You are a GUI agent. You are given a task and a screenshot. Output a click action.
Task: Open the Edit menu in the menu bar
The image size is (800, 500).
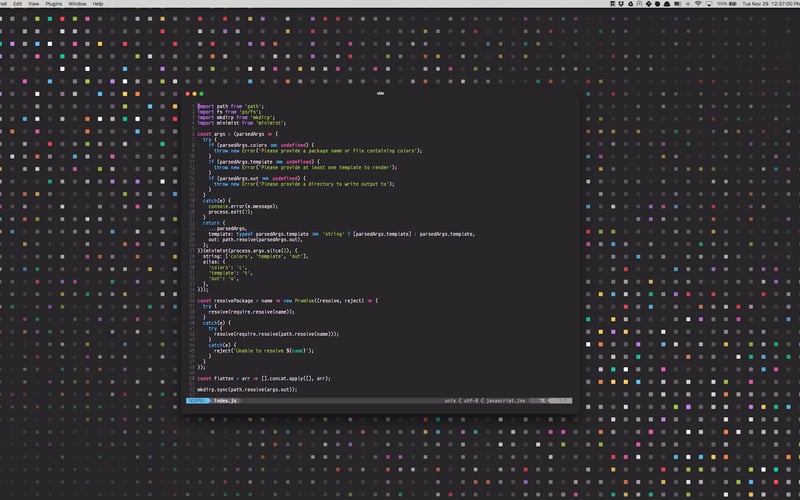17,4
